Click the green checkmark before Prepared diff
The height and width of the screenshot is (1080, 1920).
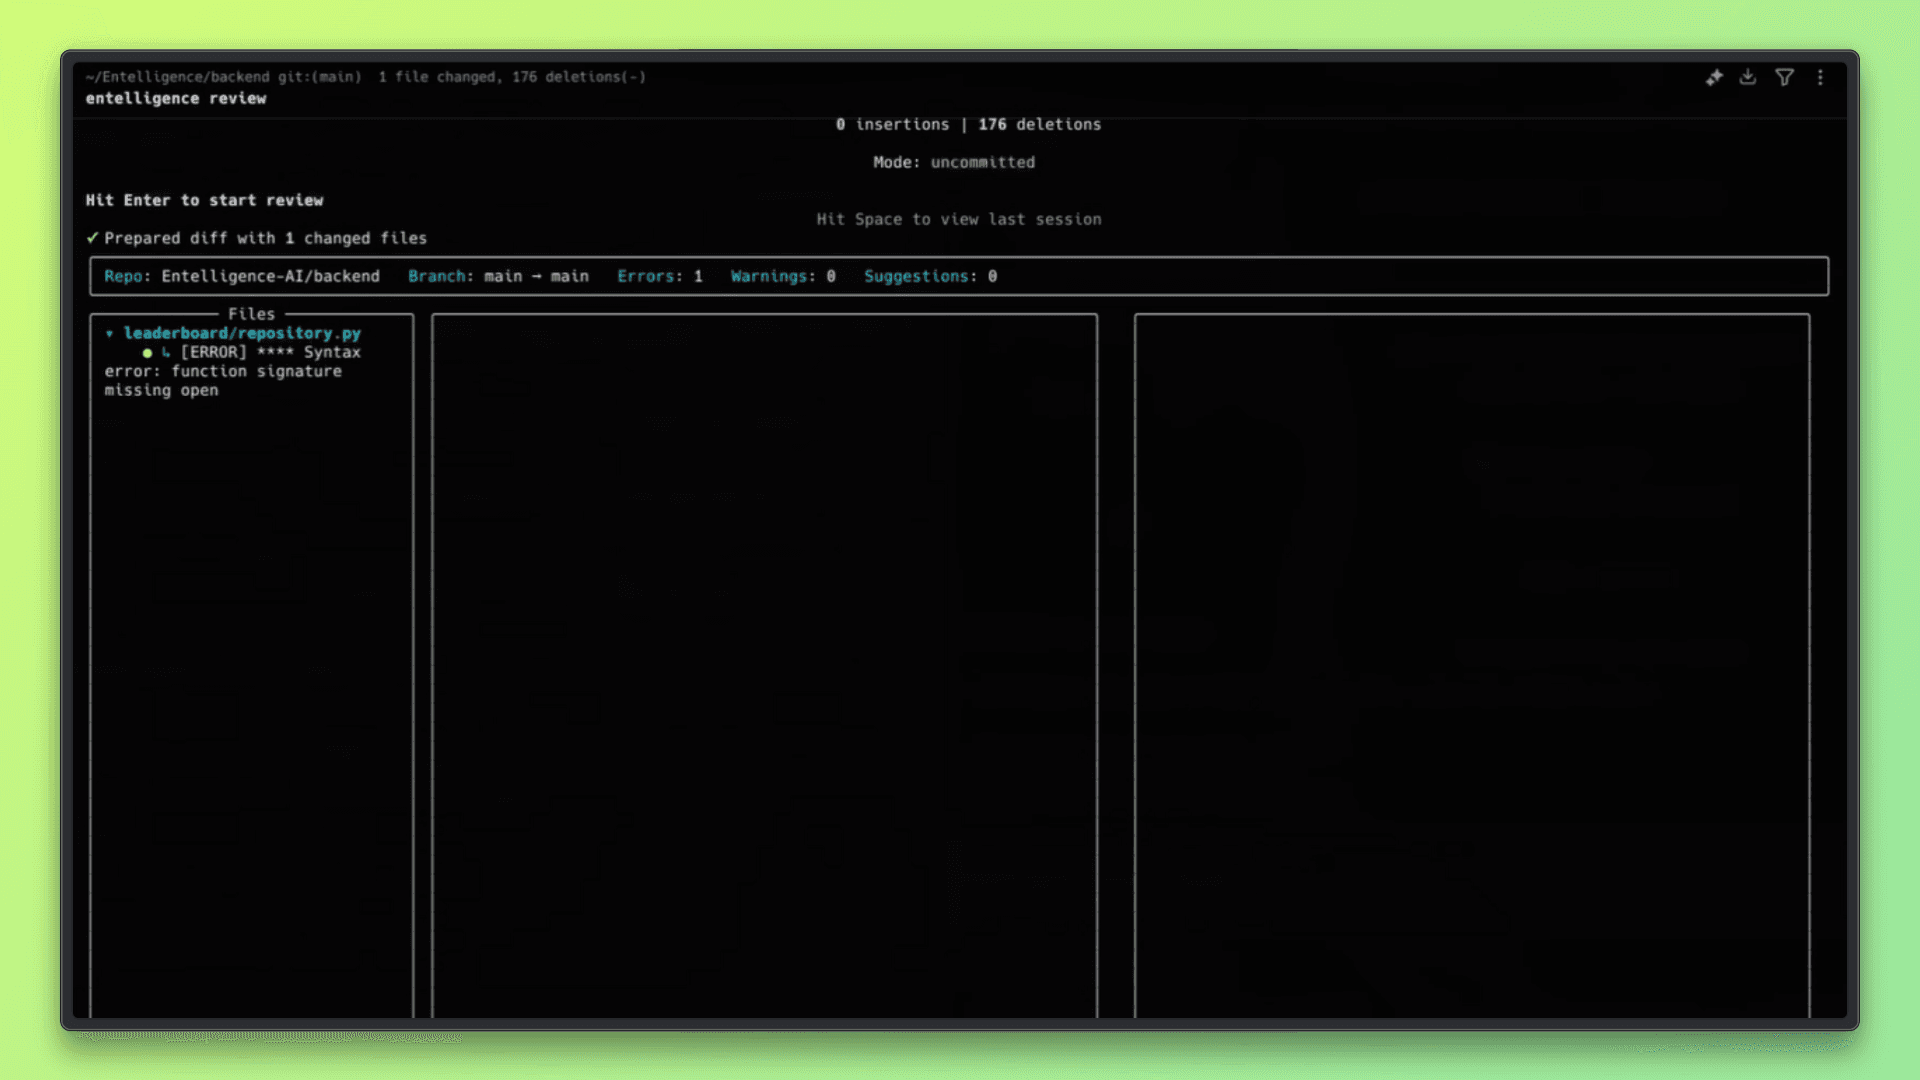(92, 238)
